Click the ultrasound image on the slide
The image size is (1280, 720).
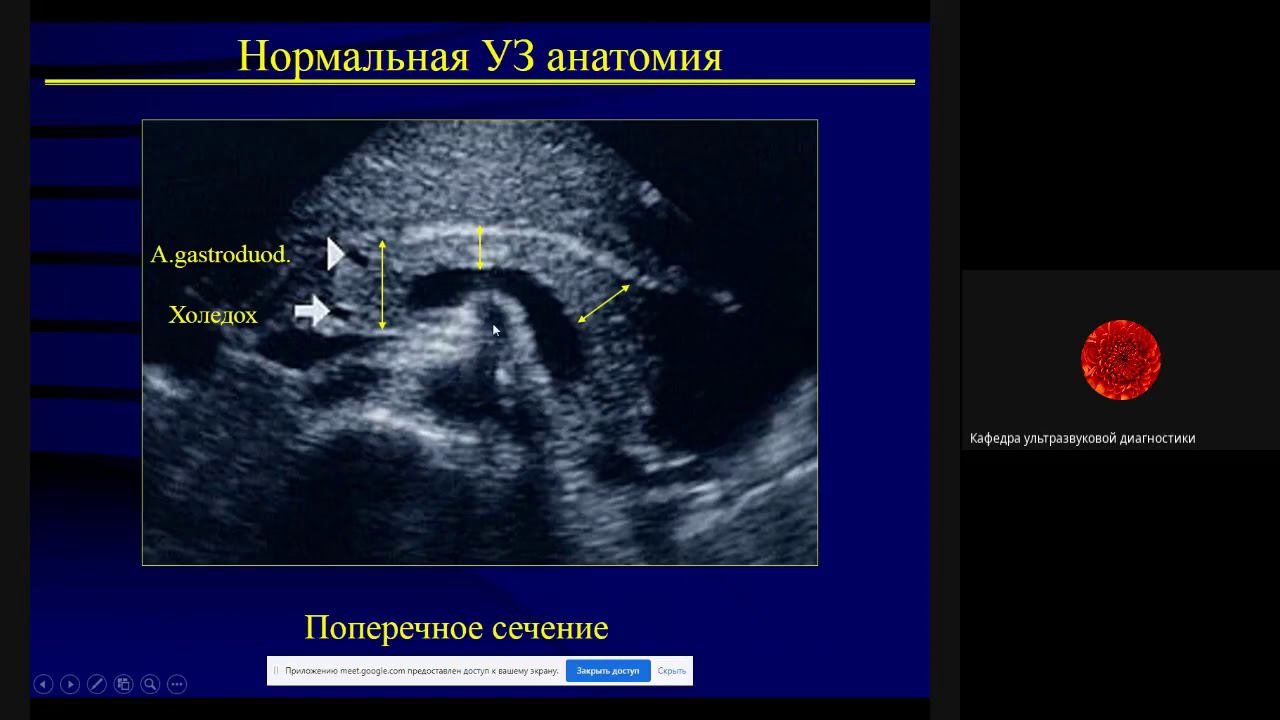(x=480, y=343)
